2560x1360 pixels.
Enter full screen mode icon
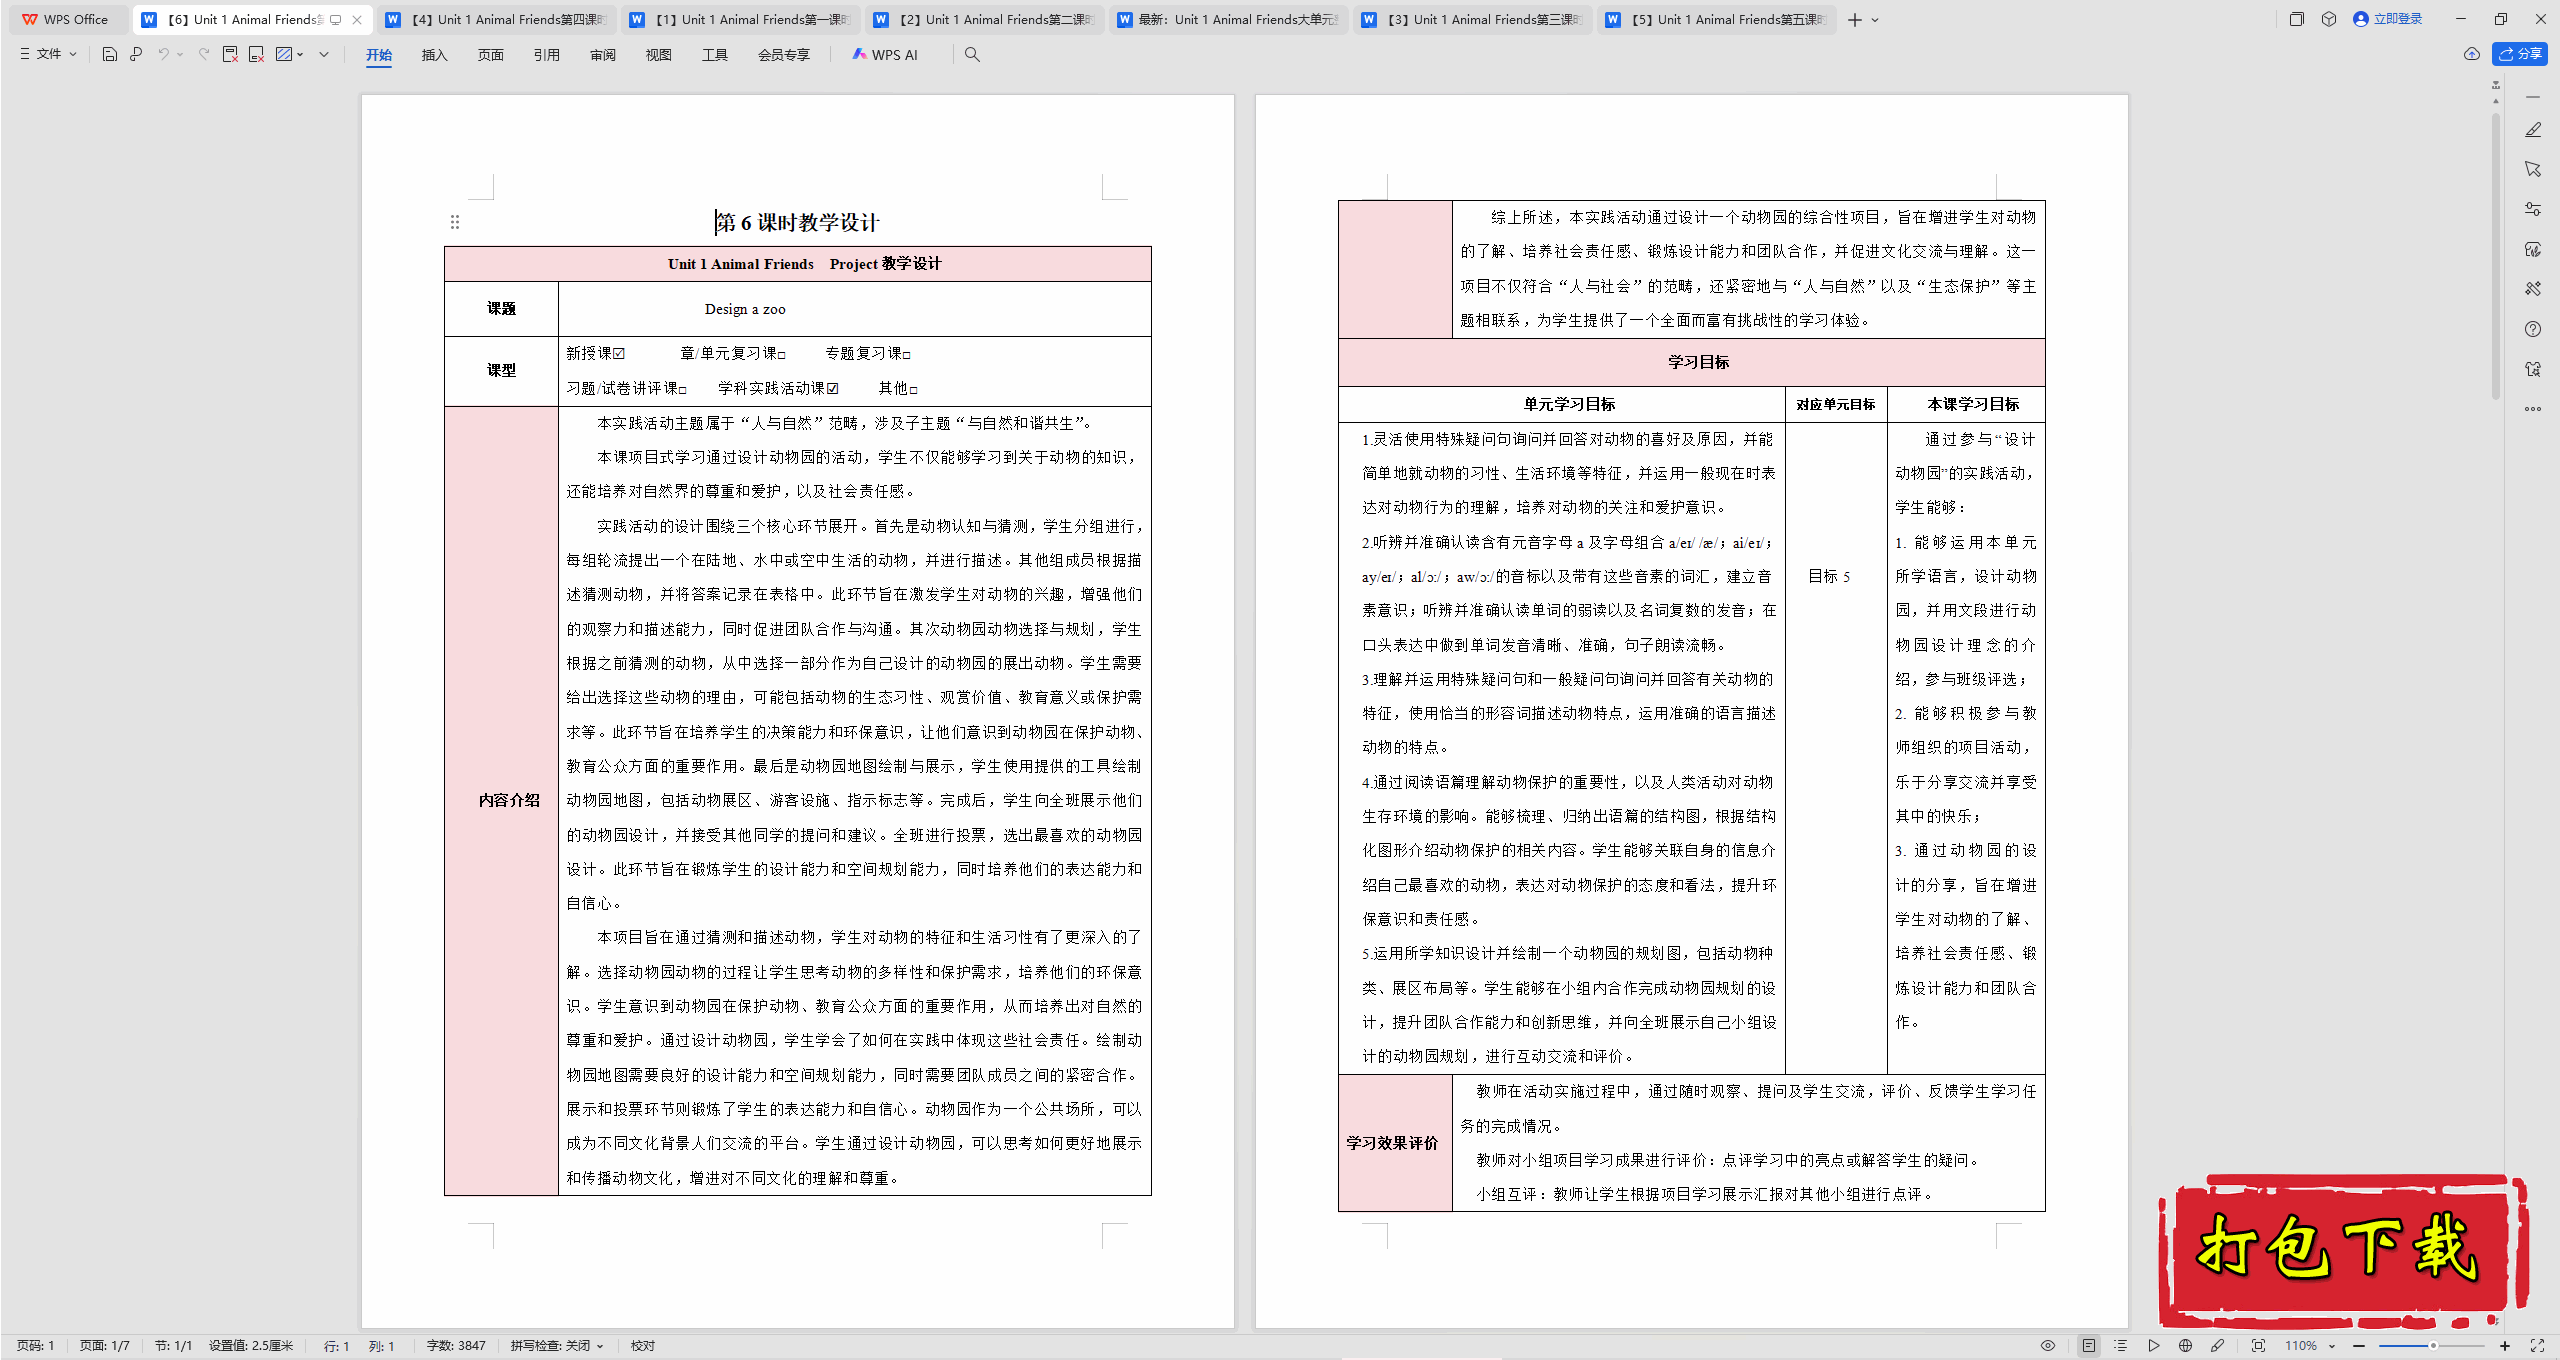tap(2537, 1346)
